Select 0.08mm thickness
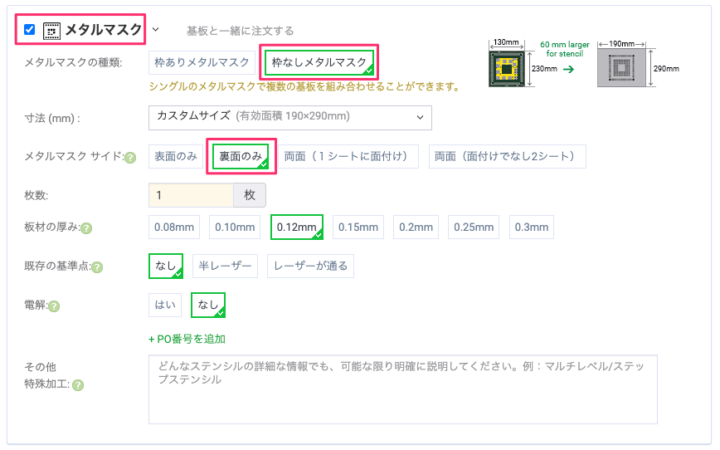The width and height of the screenshot is (720, 450). 174,227
